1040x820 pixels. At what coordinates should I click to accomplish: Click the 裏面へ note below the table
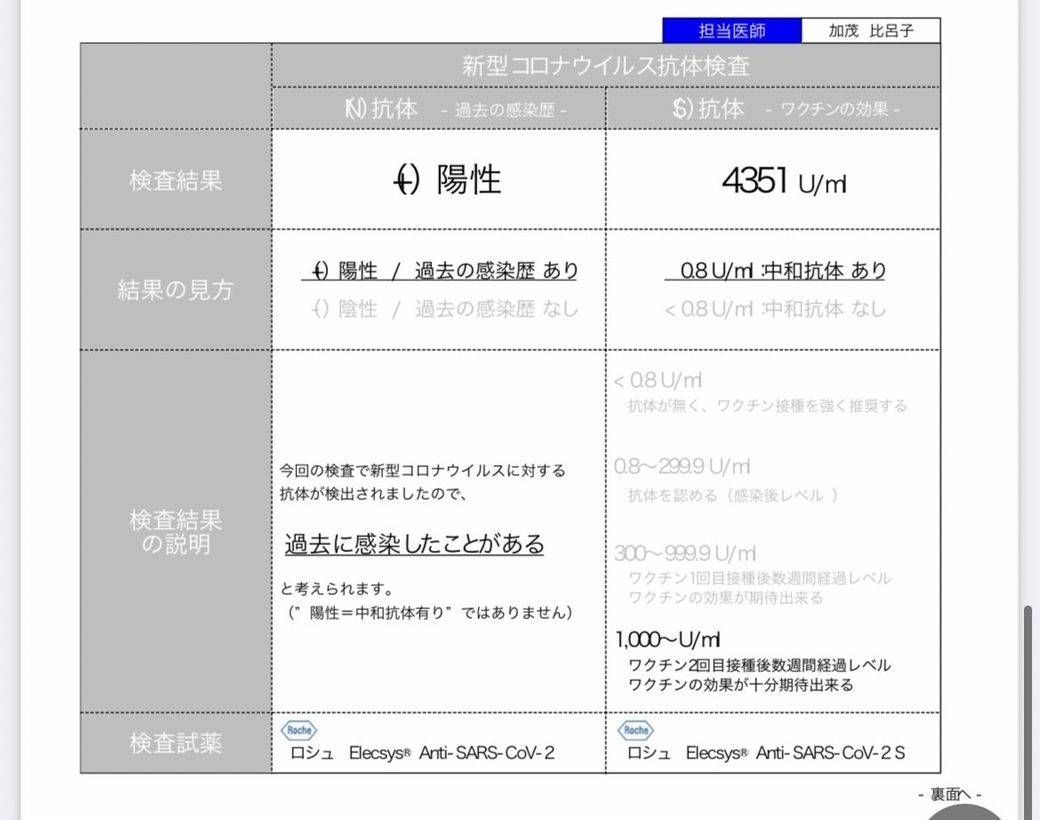point(948,794)
